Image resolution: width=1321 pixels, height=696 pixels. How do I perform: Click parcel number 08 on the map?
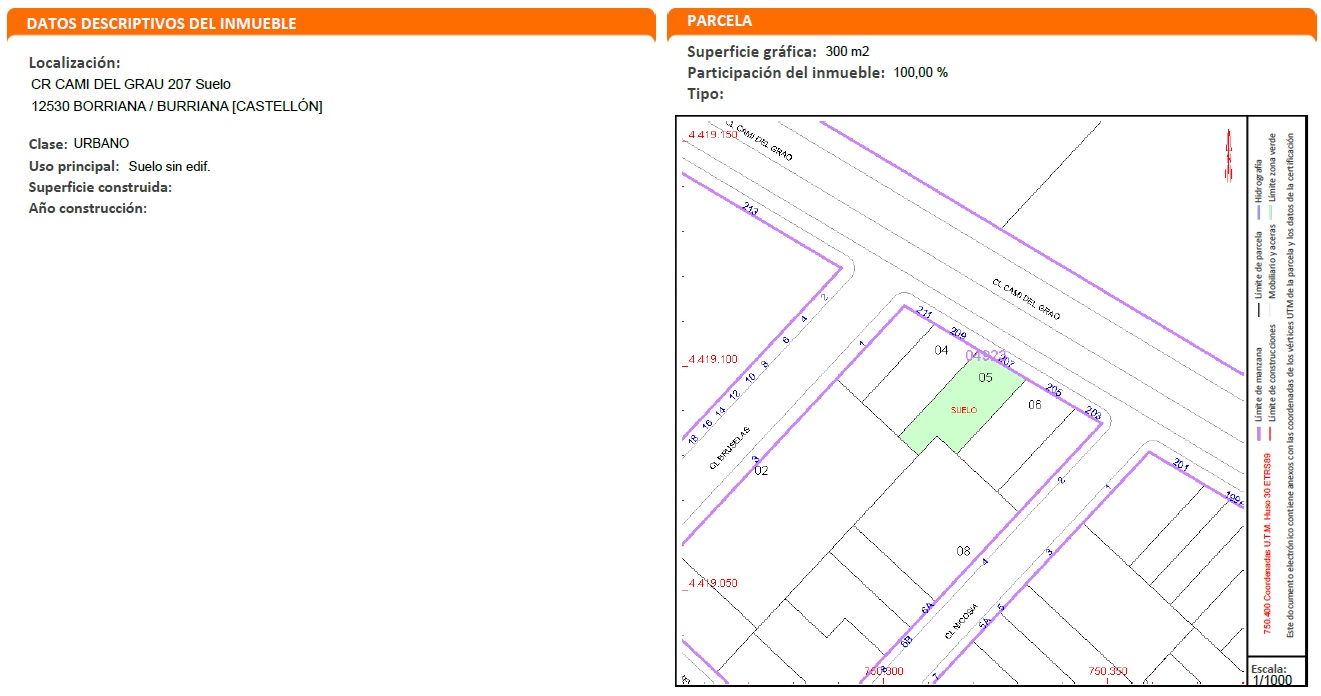point(963,550)
